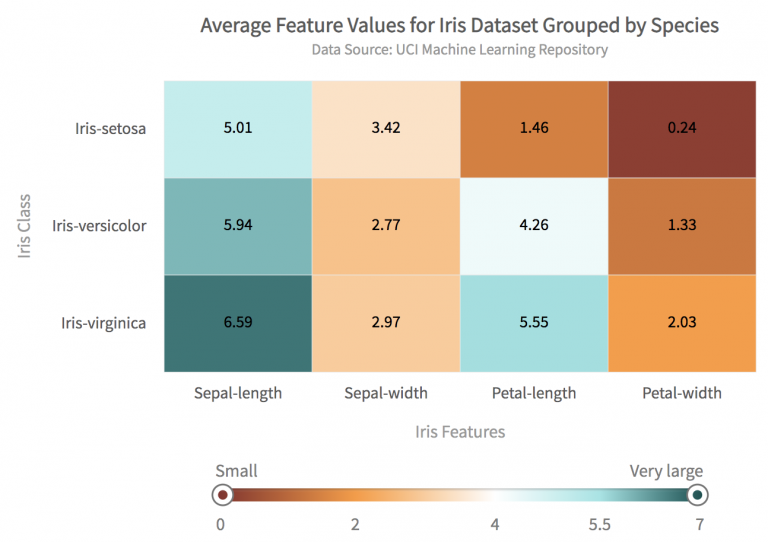Image resolution: width=768 pixels, height=542 pixels.
Task: Click the Iris-virginica Sepal-length cell 6.59
Action: (x=238, y=322)
